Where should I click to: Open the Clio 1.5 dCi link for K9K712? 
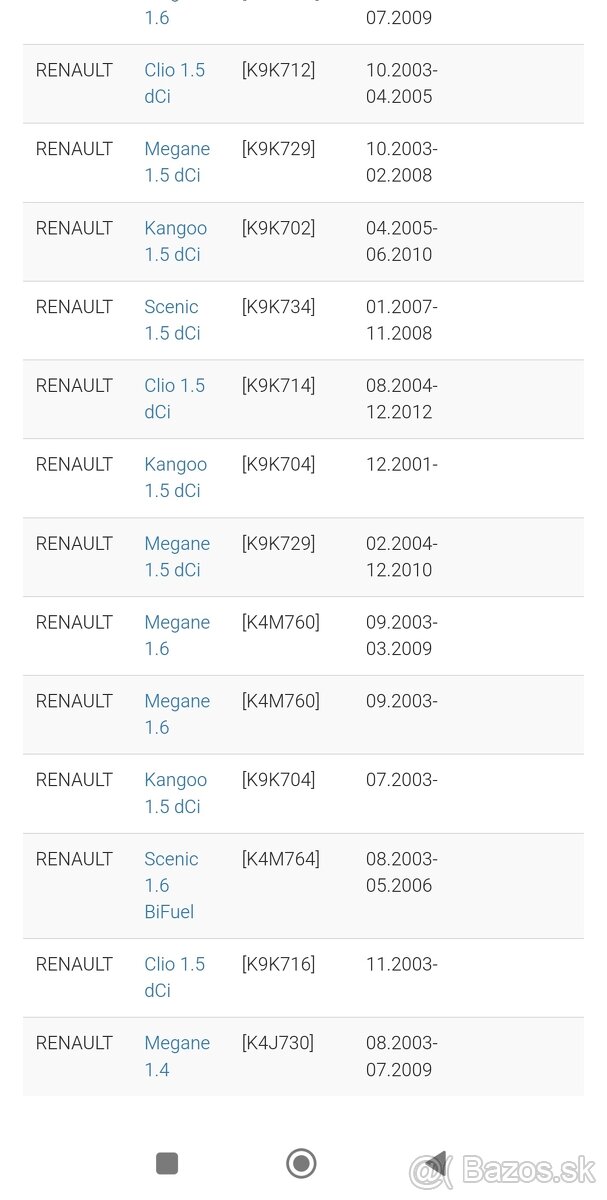click(x=174, y=83)
